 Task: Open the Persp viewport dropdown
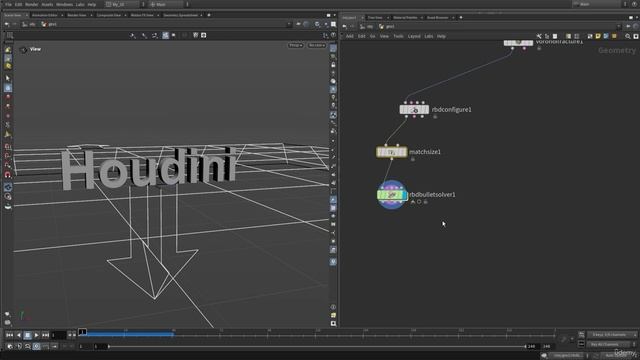coord(296,45)
